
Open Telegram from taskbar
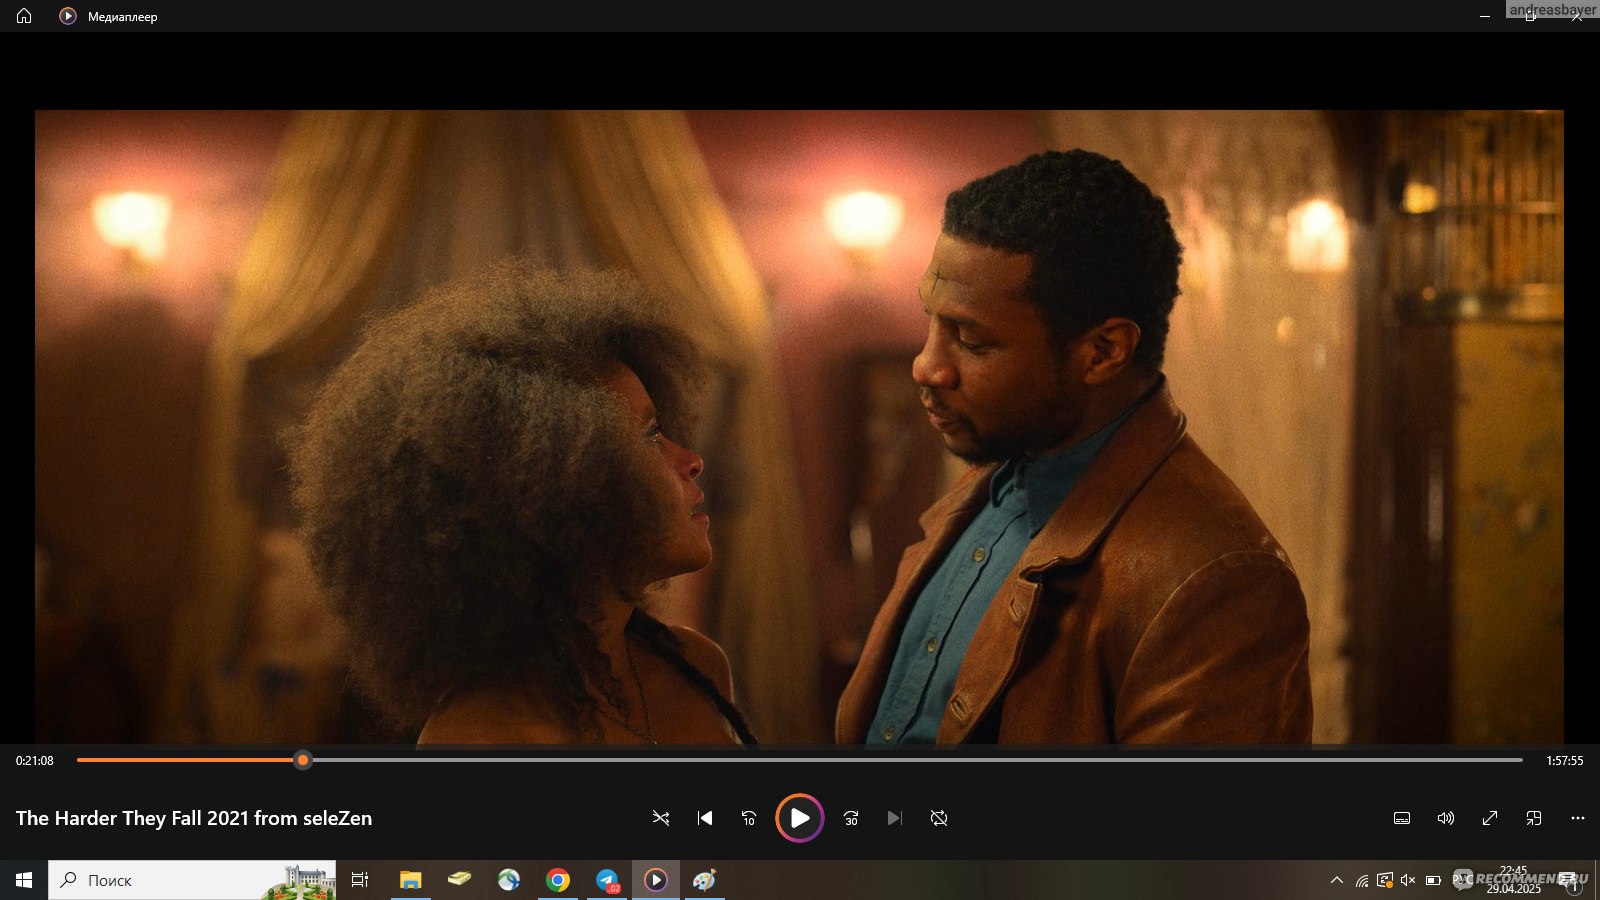(x=607, y=880)
